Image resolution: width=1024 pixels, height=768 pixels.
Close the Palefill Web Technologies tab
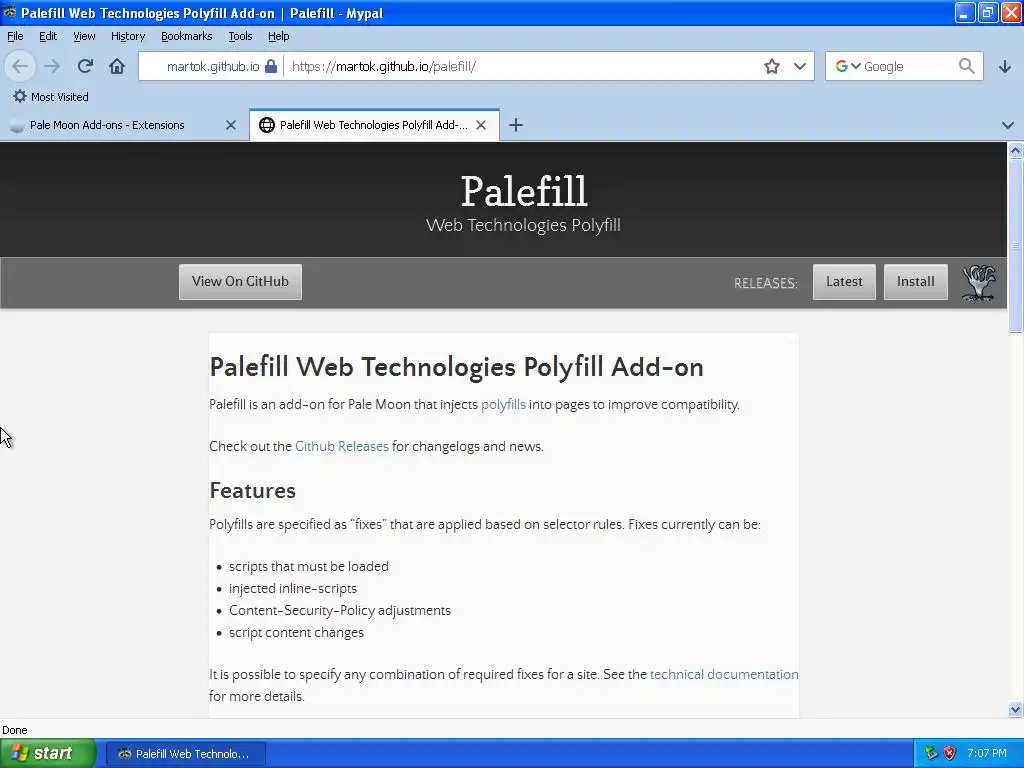[x=481, y=125]
